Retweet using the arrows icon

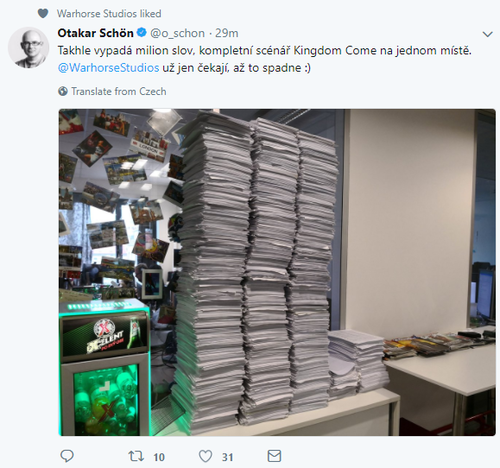[136, 456]
